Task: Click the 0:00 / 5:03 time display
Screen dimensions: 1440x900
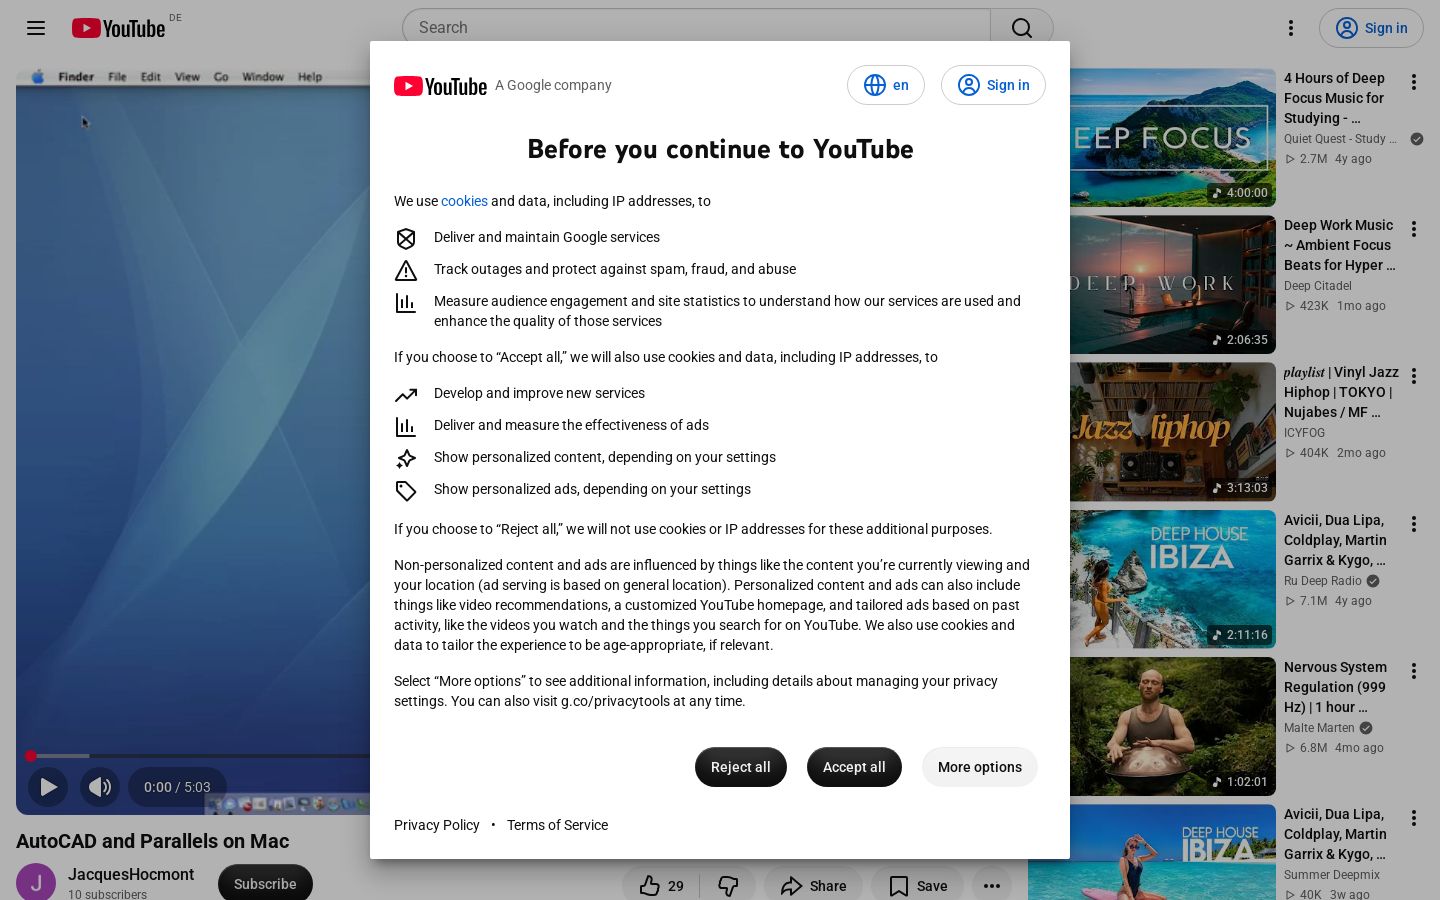Action: pyautogui.click(x=177, y=787)
